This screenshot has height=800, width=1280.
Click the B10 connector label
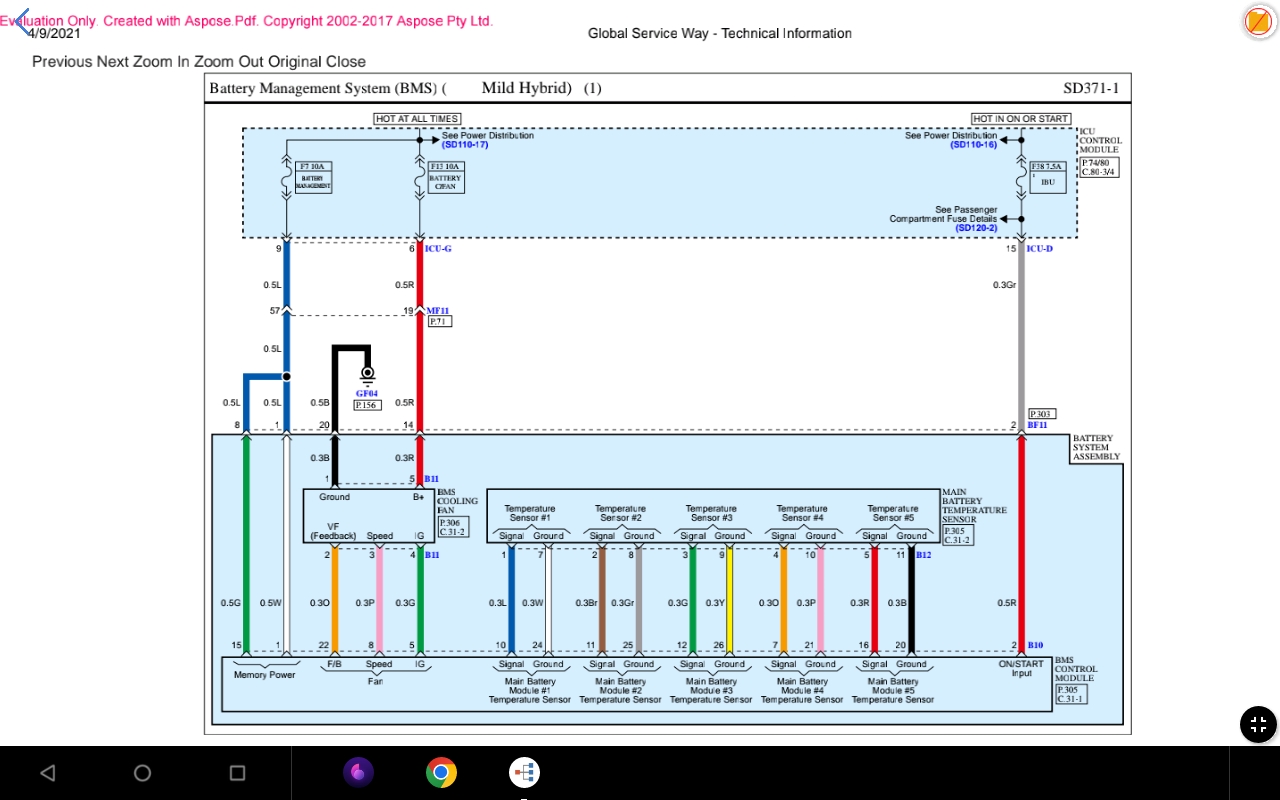(1035, 646)
